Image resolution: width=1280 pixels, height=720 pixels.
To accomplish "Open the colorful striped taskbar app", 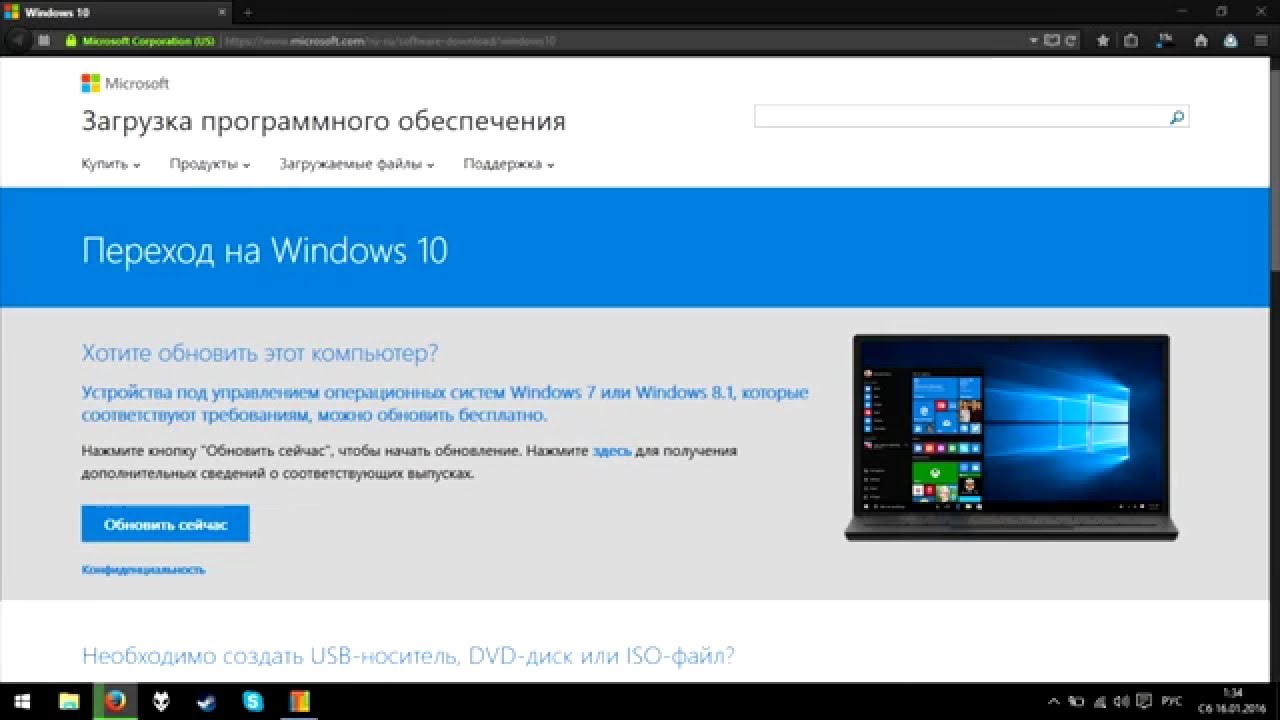I will click(299, 701).
